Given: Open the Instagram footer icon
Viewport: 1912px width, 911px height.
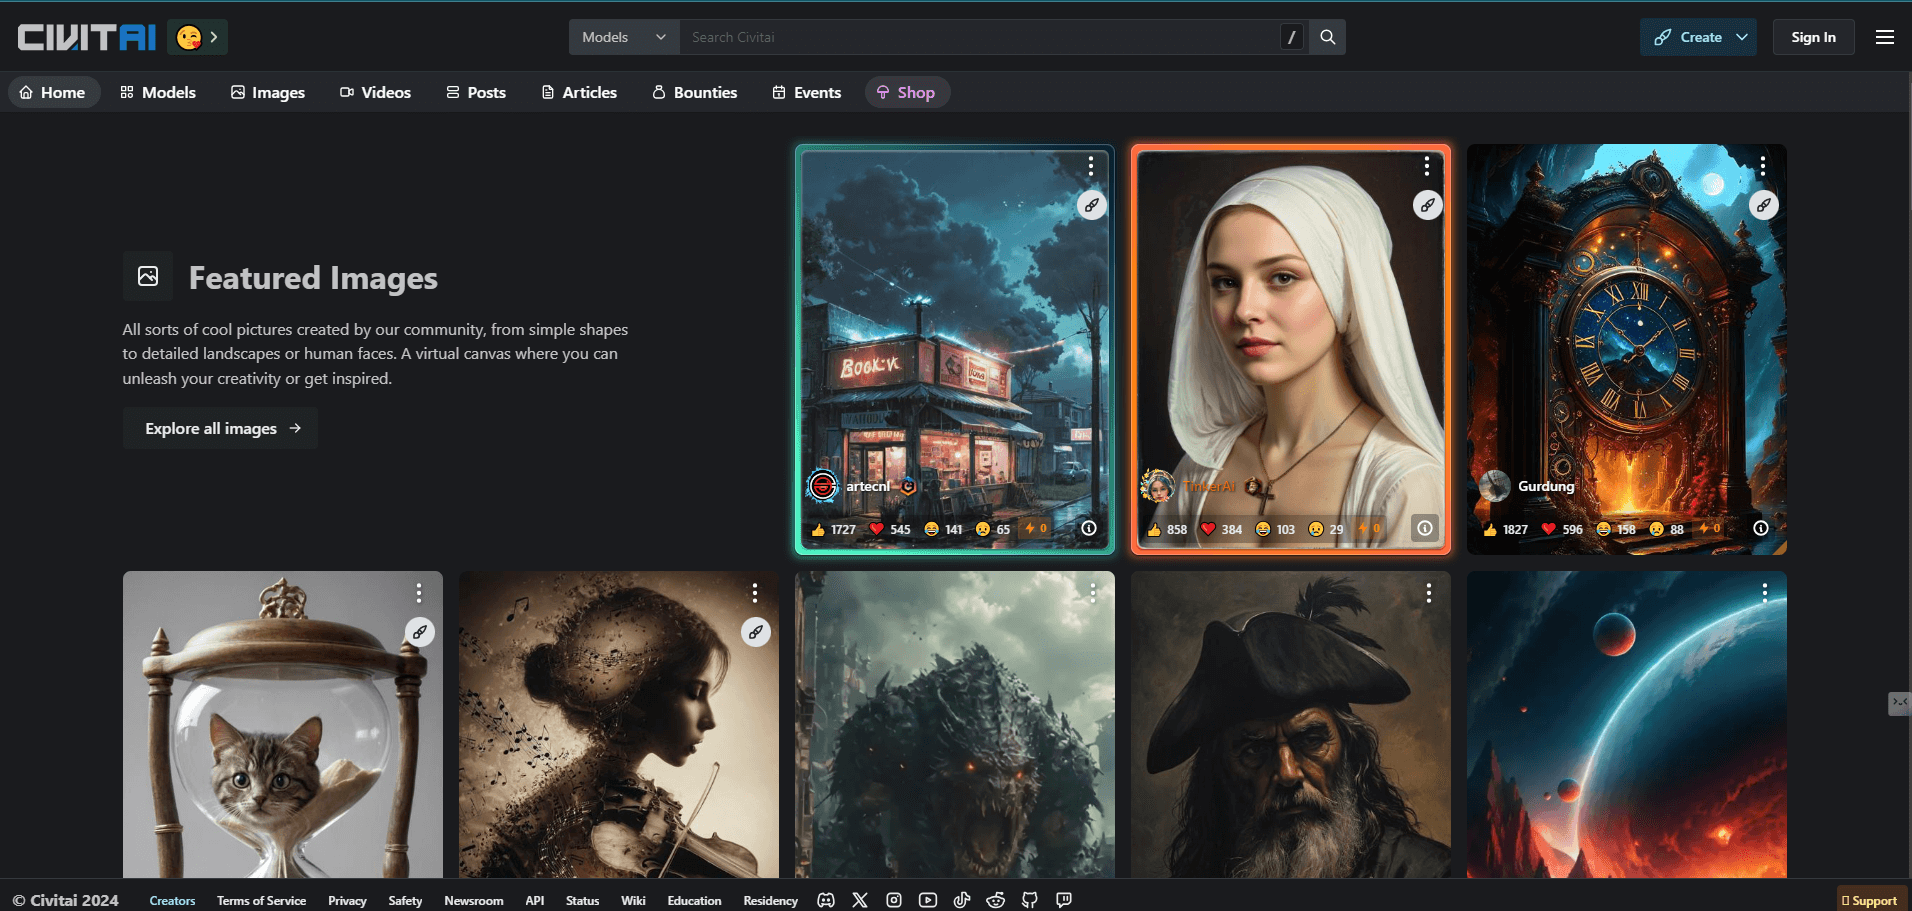Looking at the screenshot, I should click(x=894, y=900).
